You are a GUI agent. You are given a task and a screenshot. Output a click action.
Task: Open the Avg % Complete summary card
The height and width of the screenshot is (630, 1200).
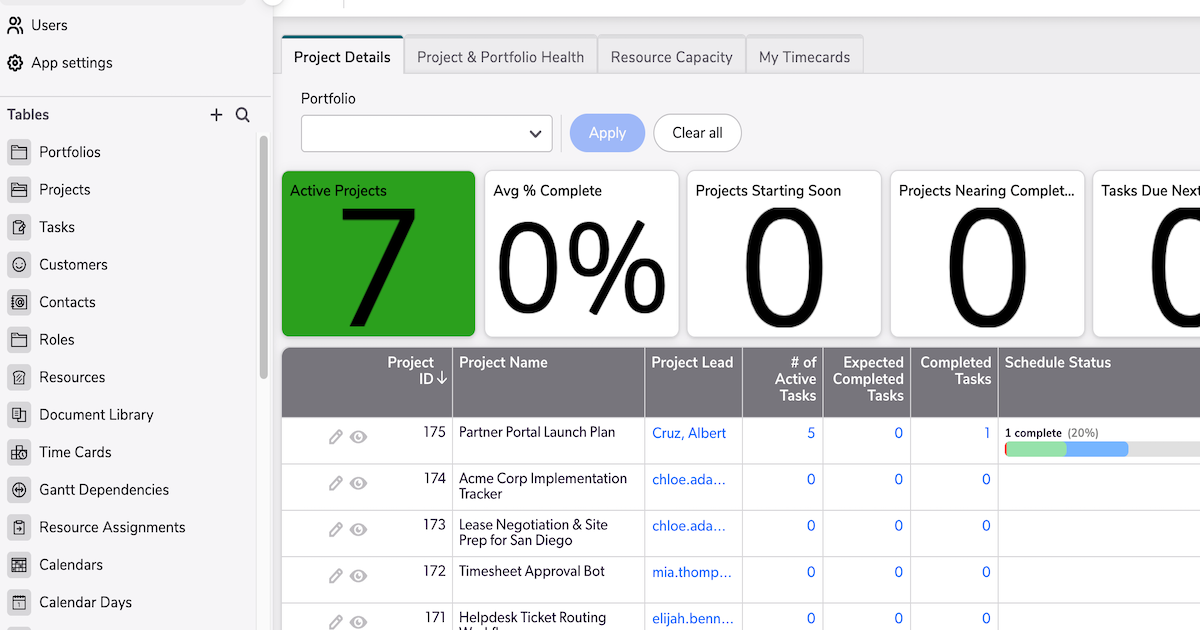pyautogui.click(x=582, y=253)
